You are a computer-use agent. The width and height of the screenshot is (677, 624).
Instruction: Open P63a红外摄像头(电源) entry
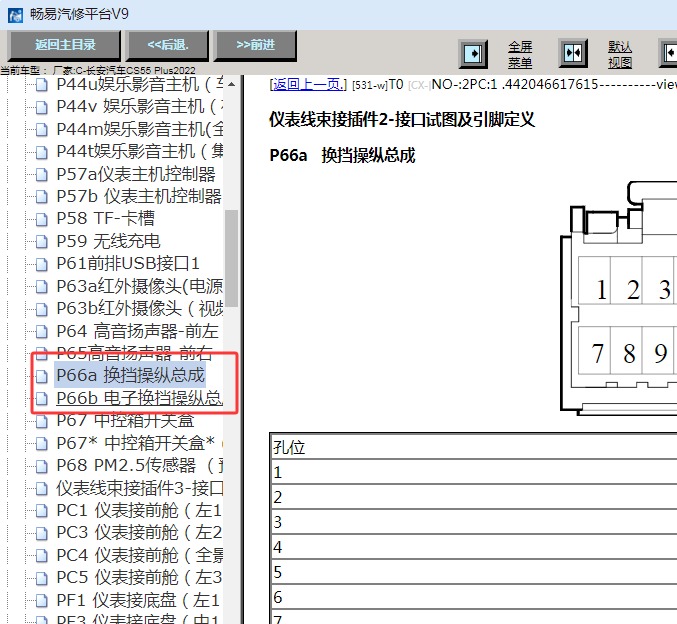pos(139,286)
